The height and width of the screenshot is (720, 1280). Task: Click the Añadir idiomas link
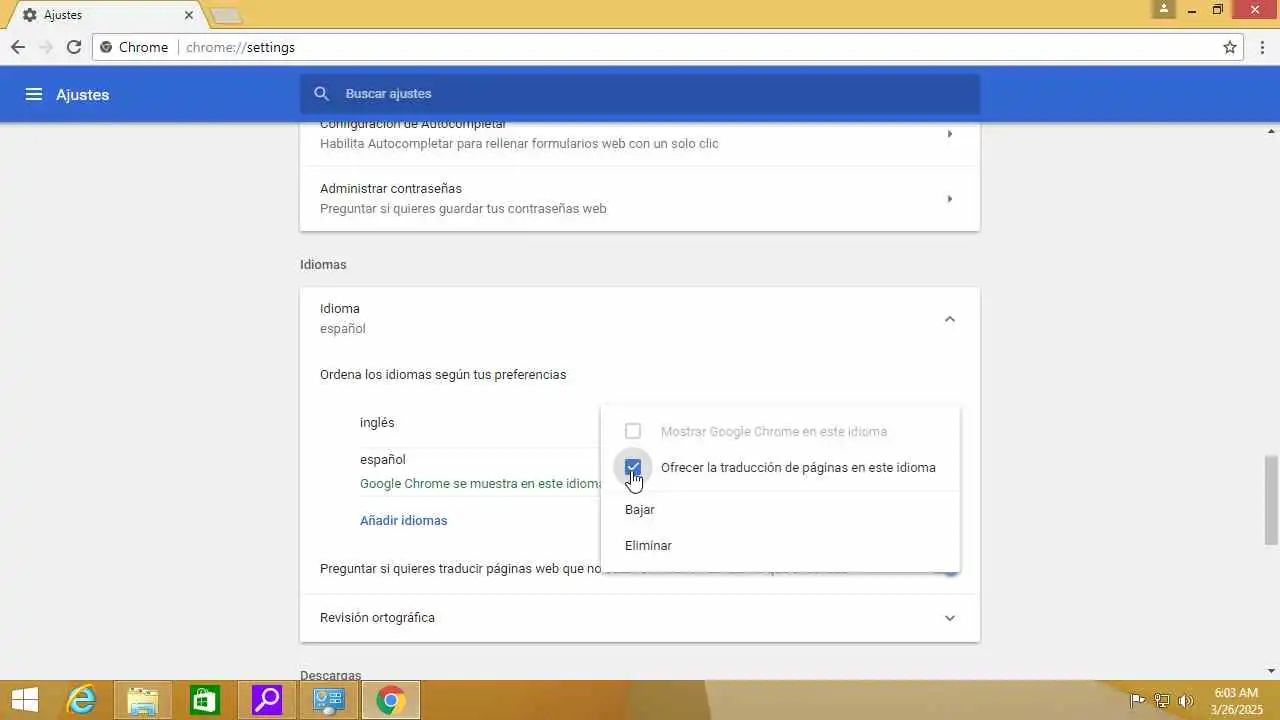[x=403, y=521]
